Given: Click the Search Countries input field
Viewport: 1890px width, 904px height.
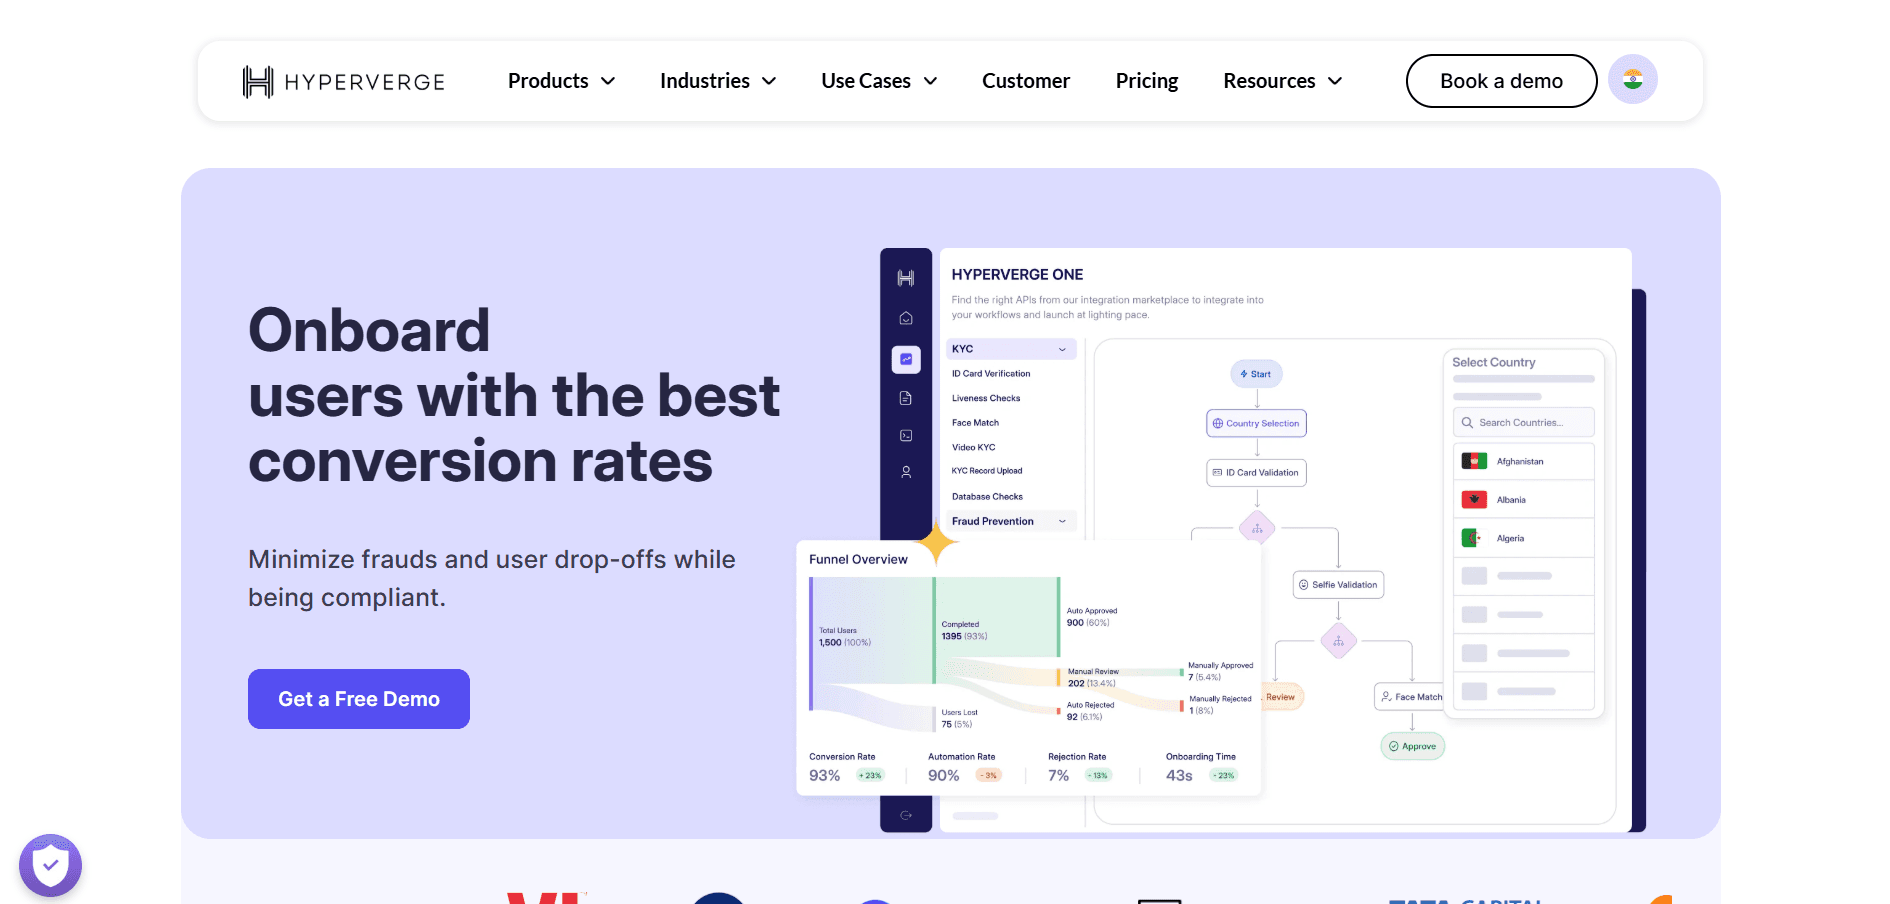Looking at the screenshot, I should point(1523,423).
